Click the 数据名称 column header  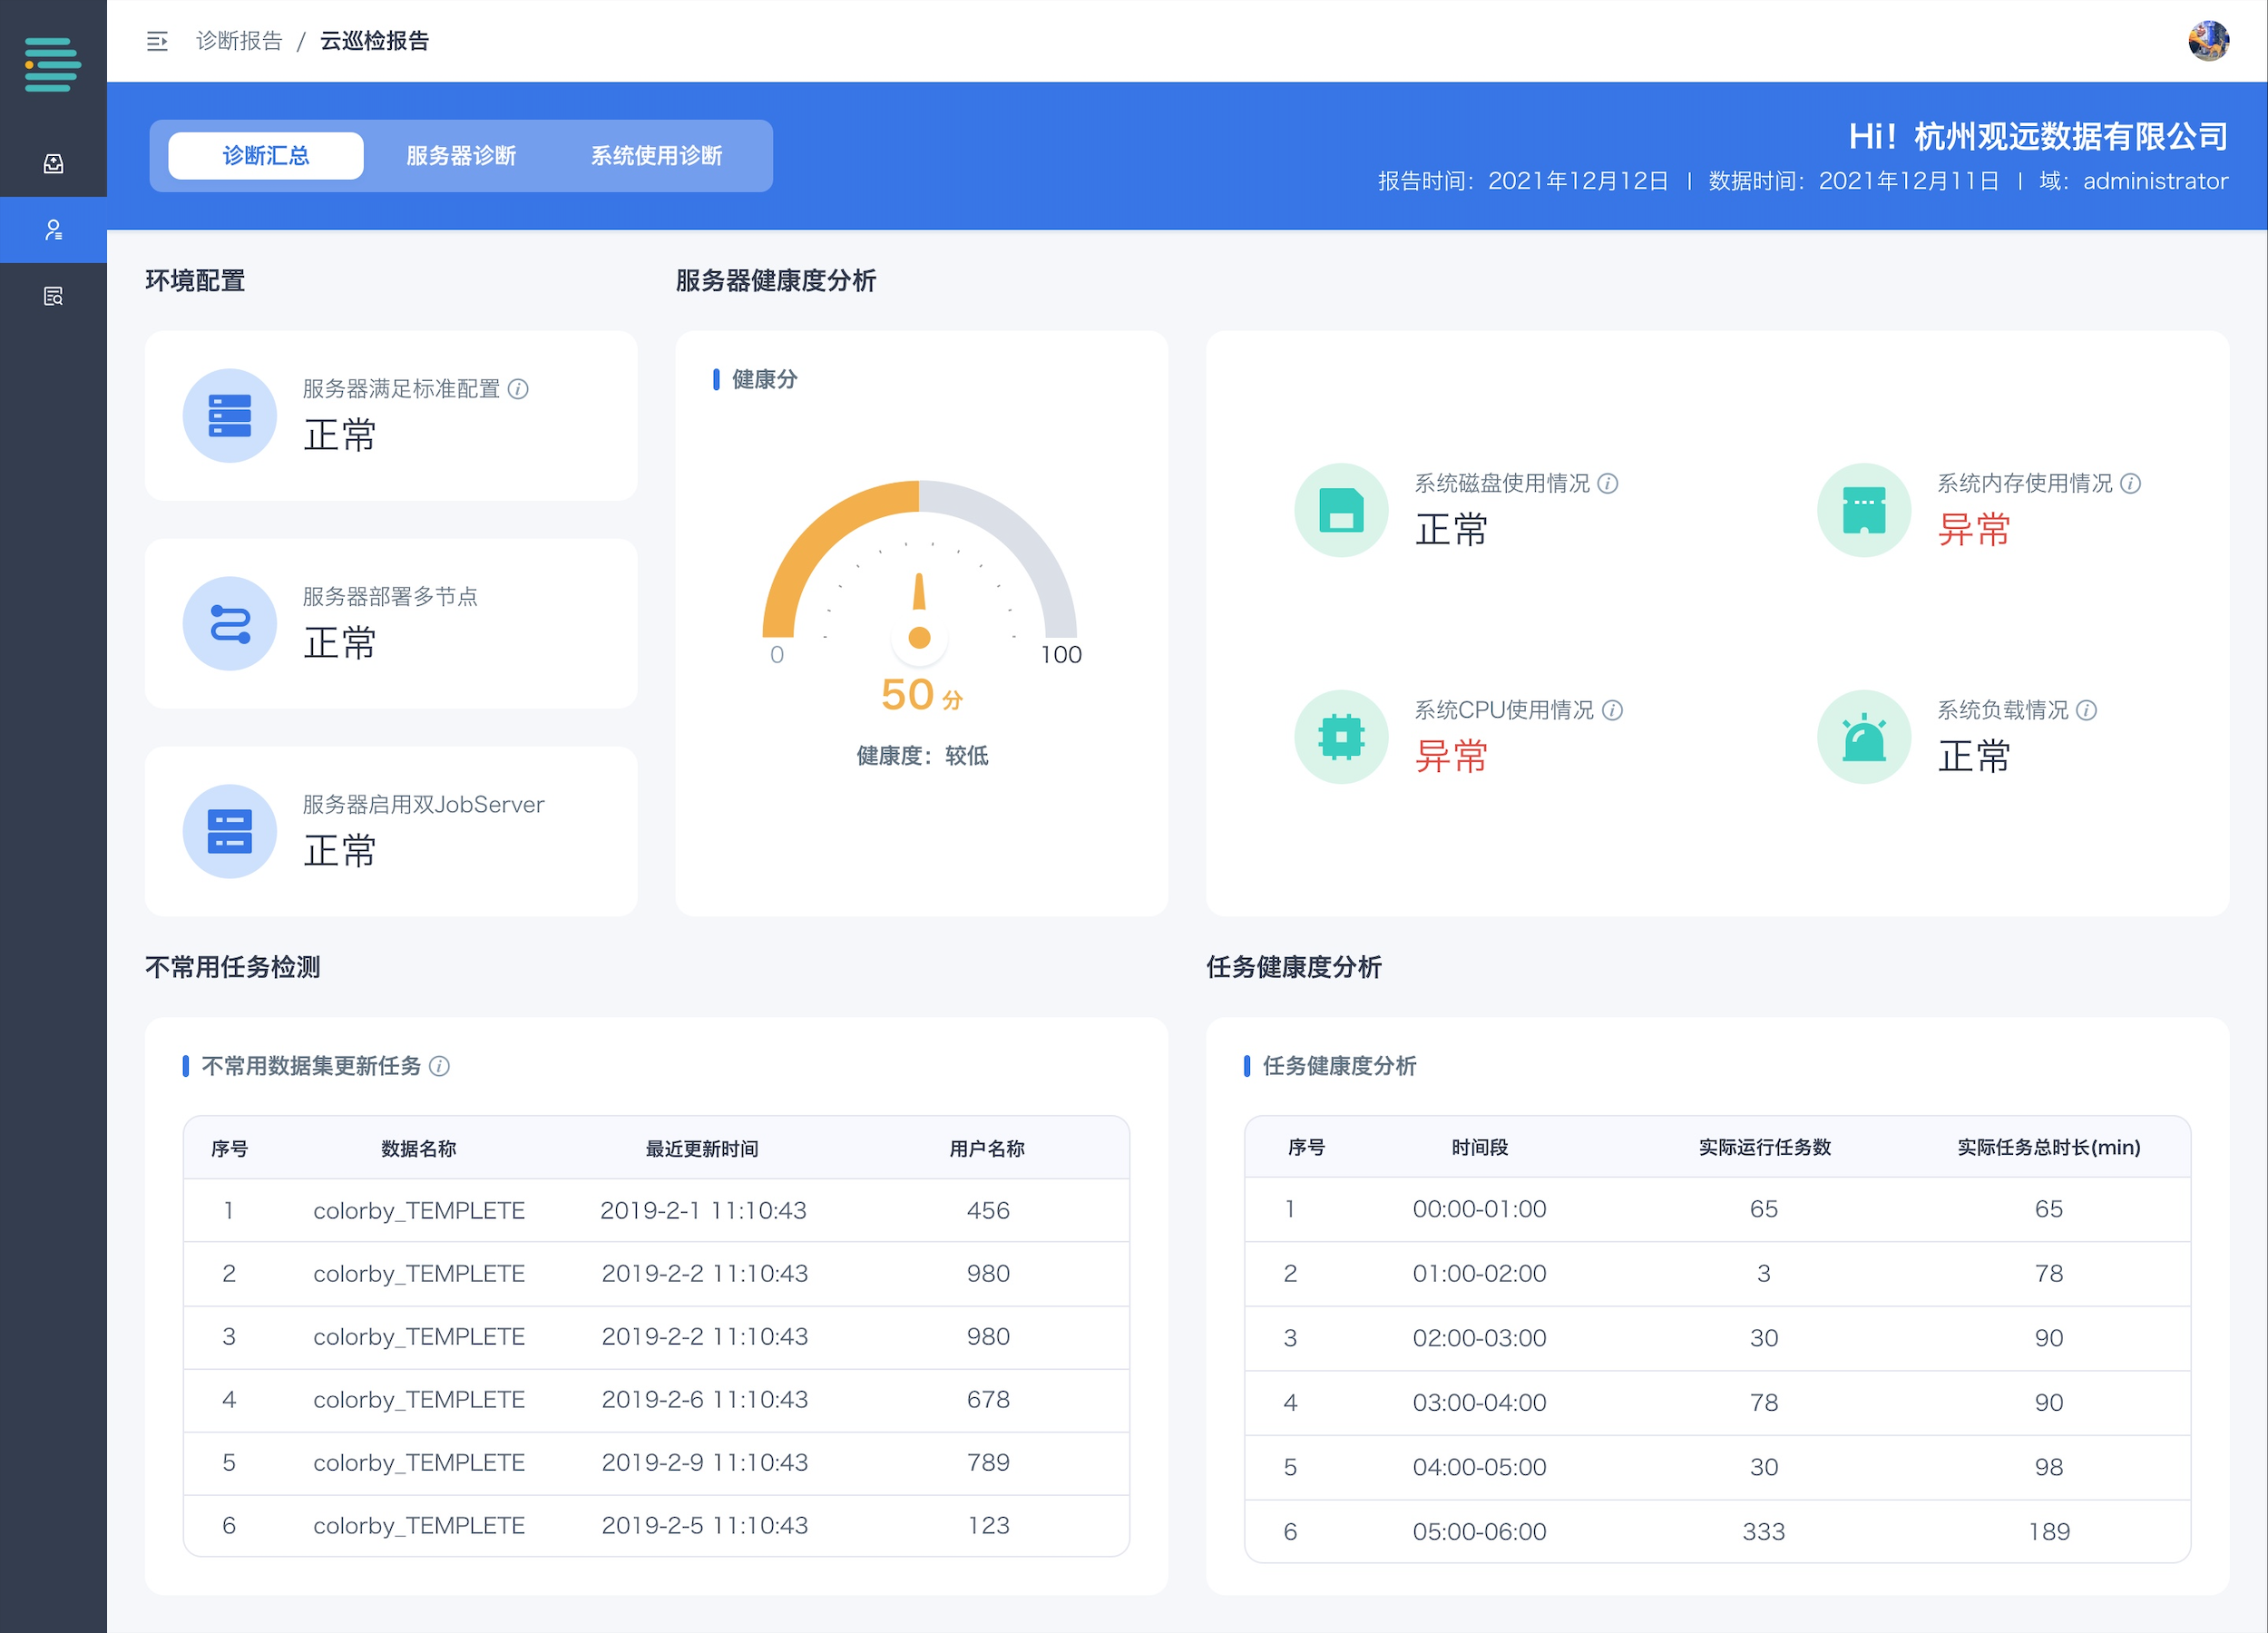pos(419,1149)
